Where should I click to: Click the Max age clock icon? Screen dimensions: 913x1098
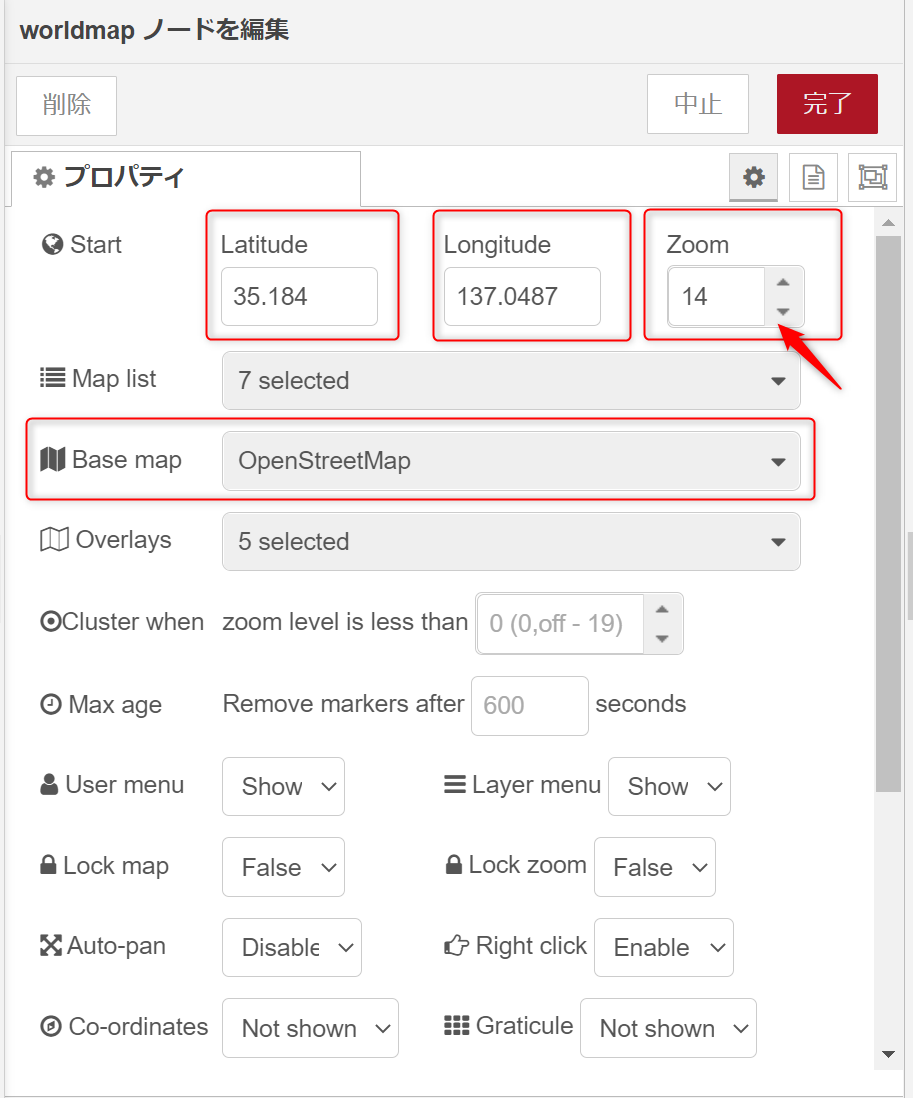pos(51,704)
